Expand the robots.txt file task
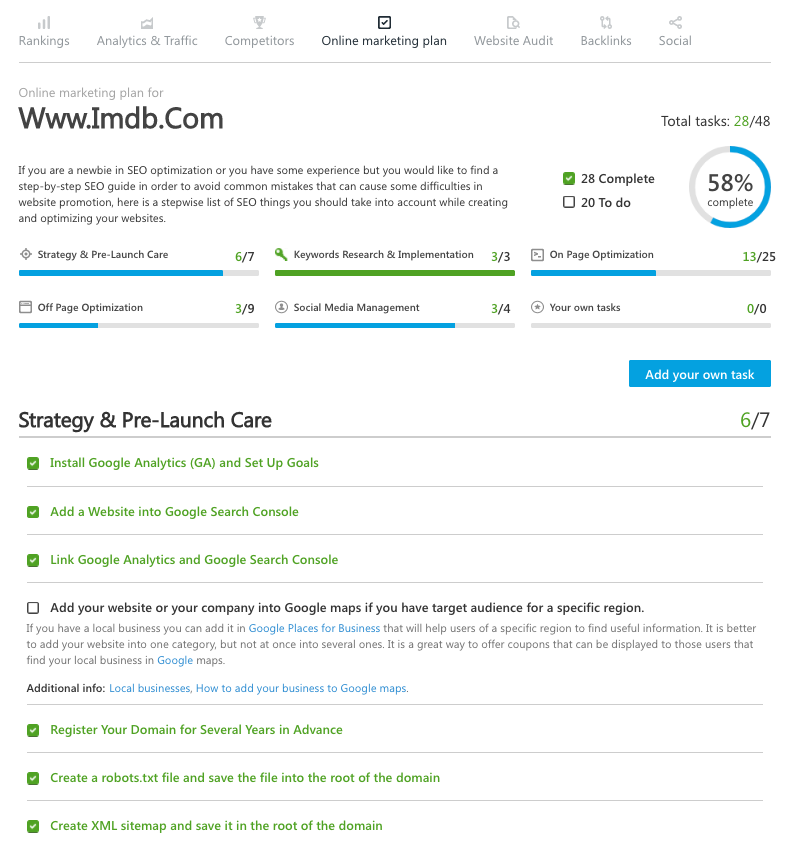Image resolution: width=786 pixels, height=848 pixels. click(245, 778)
